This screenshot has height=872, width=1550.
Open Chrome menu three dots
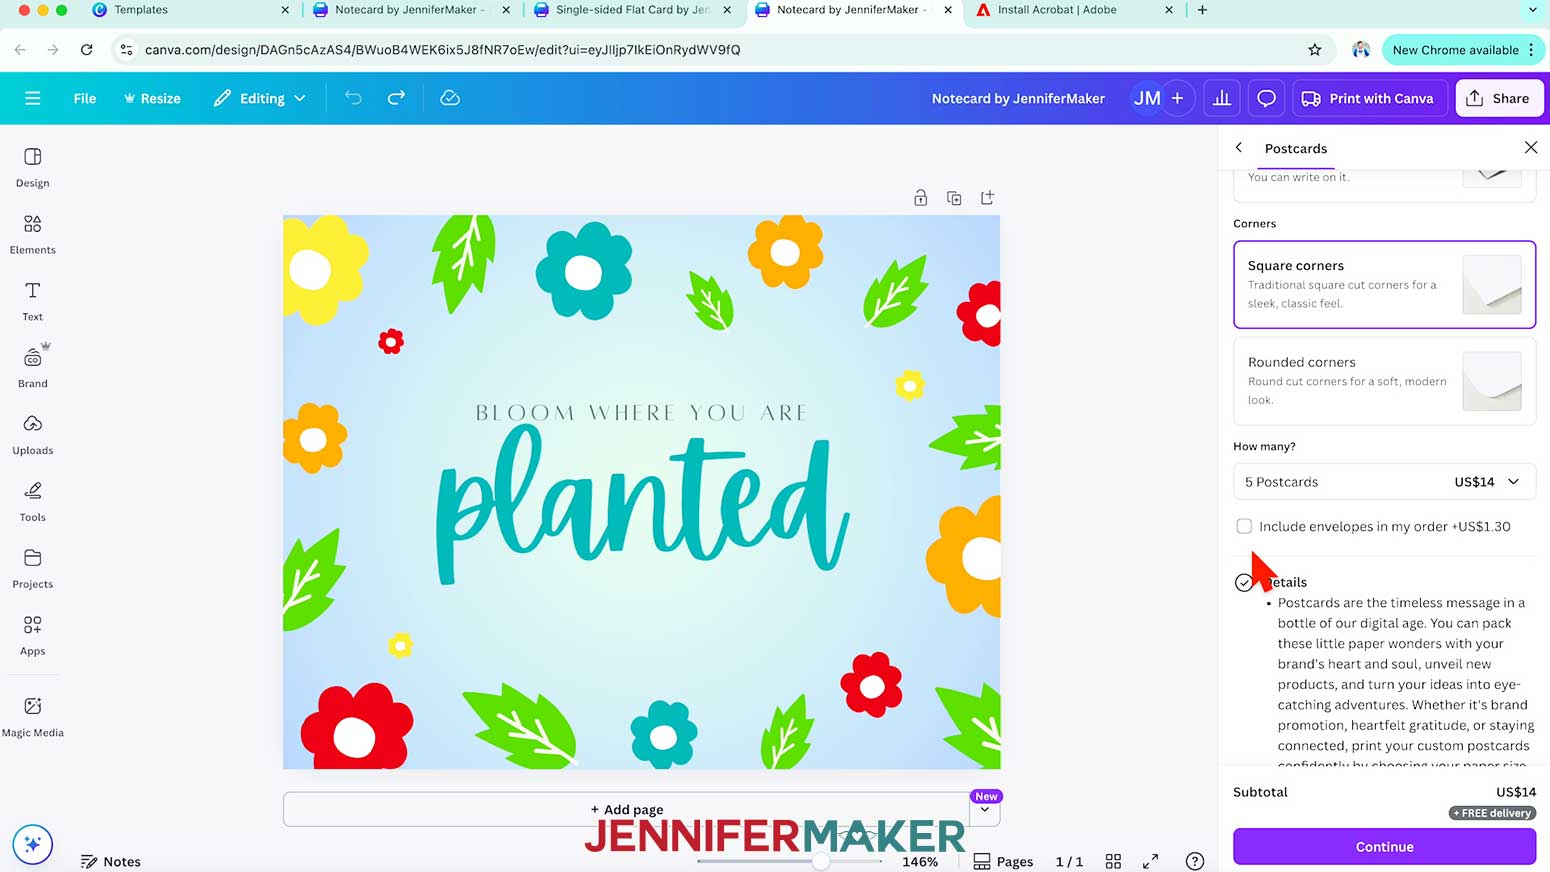tap(1531, 50)
